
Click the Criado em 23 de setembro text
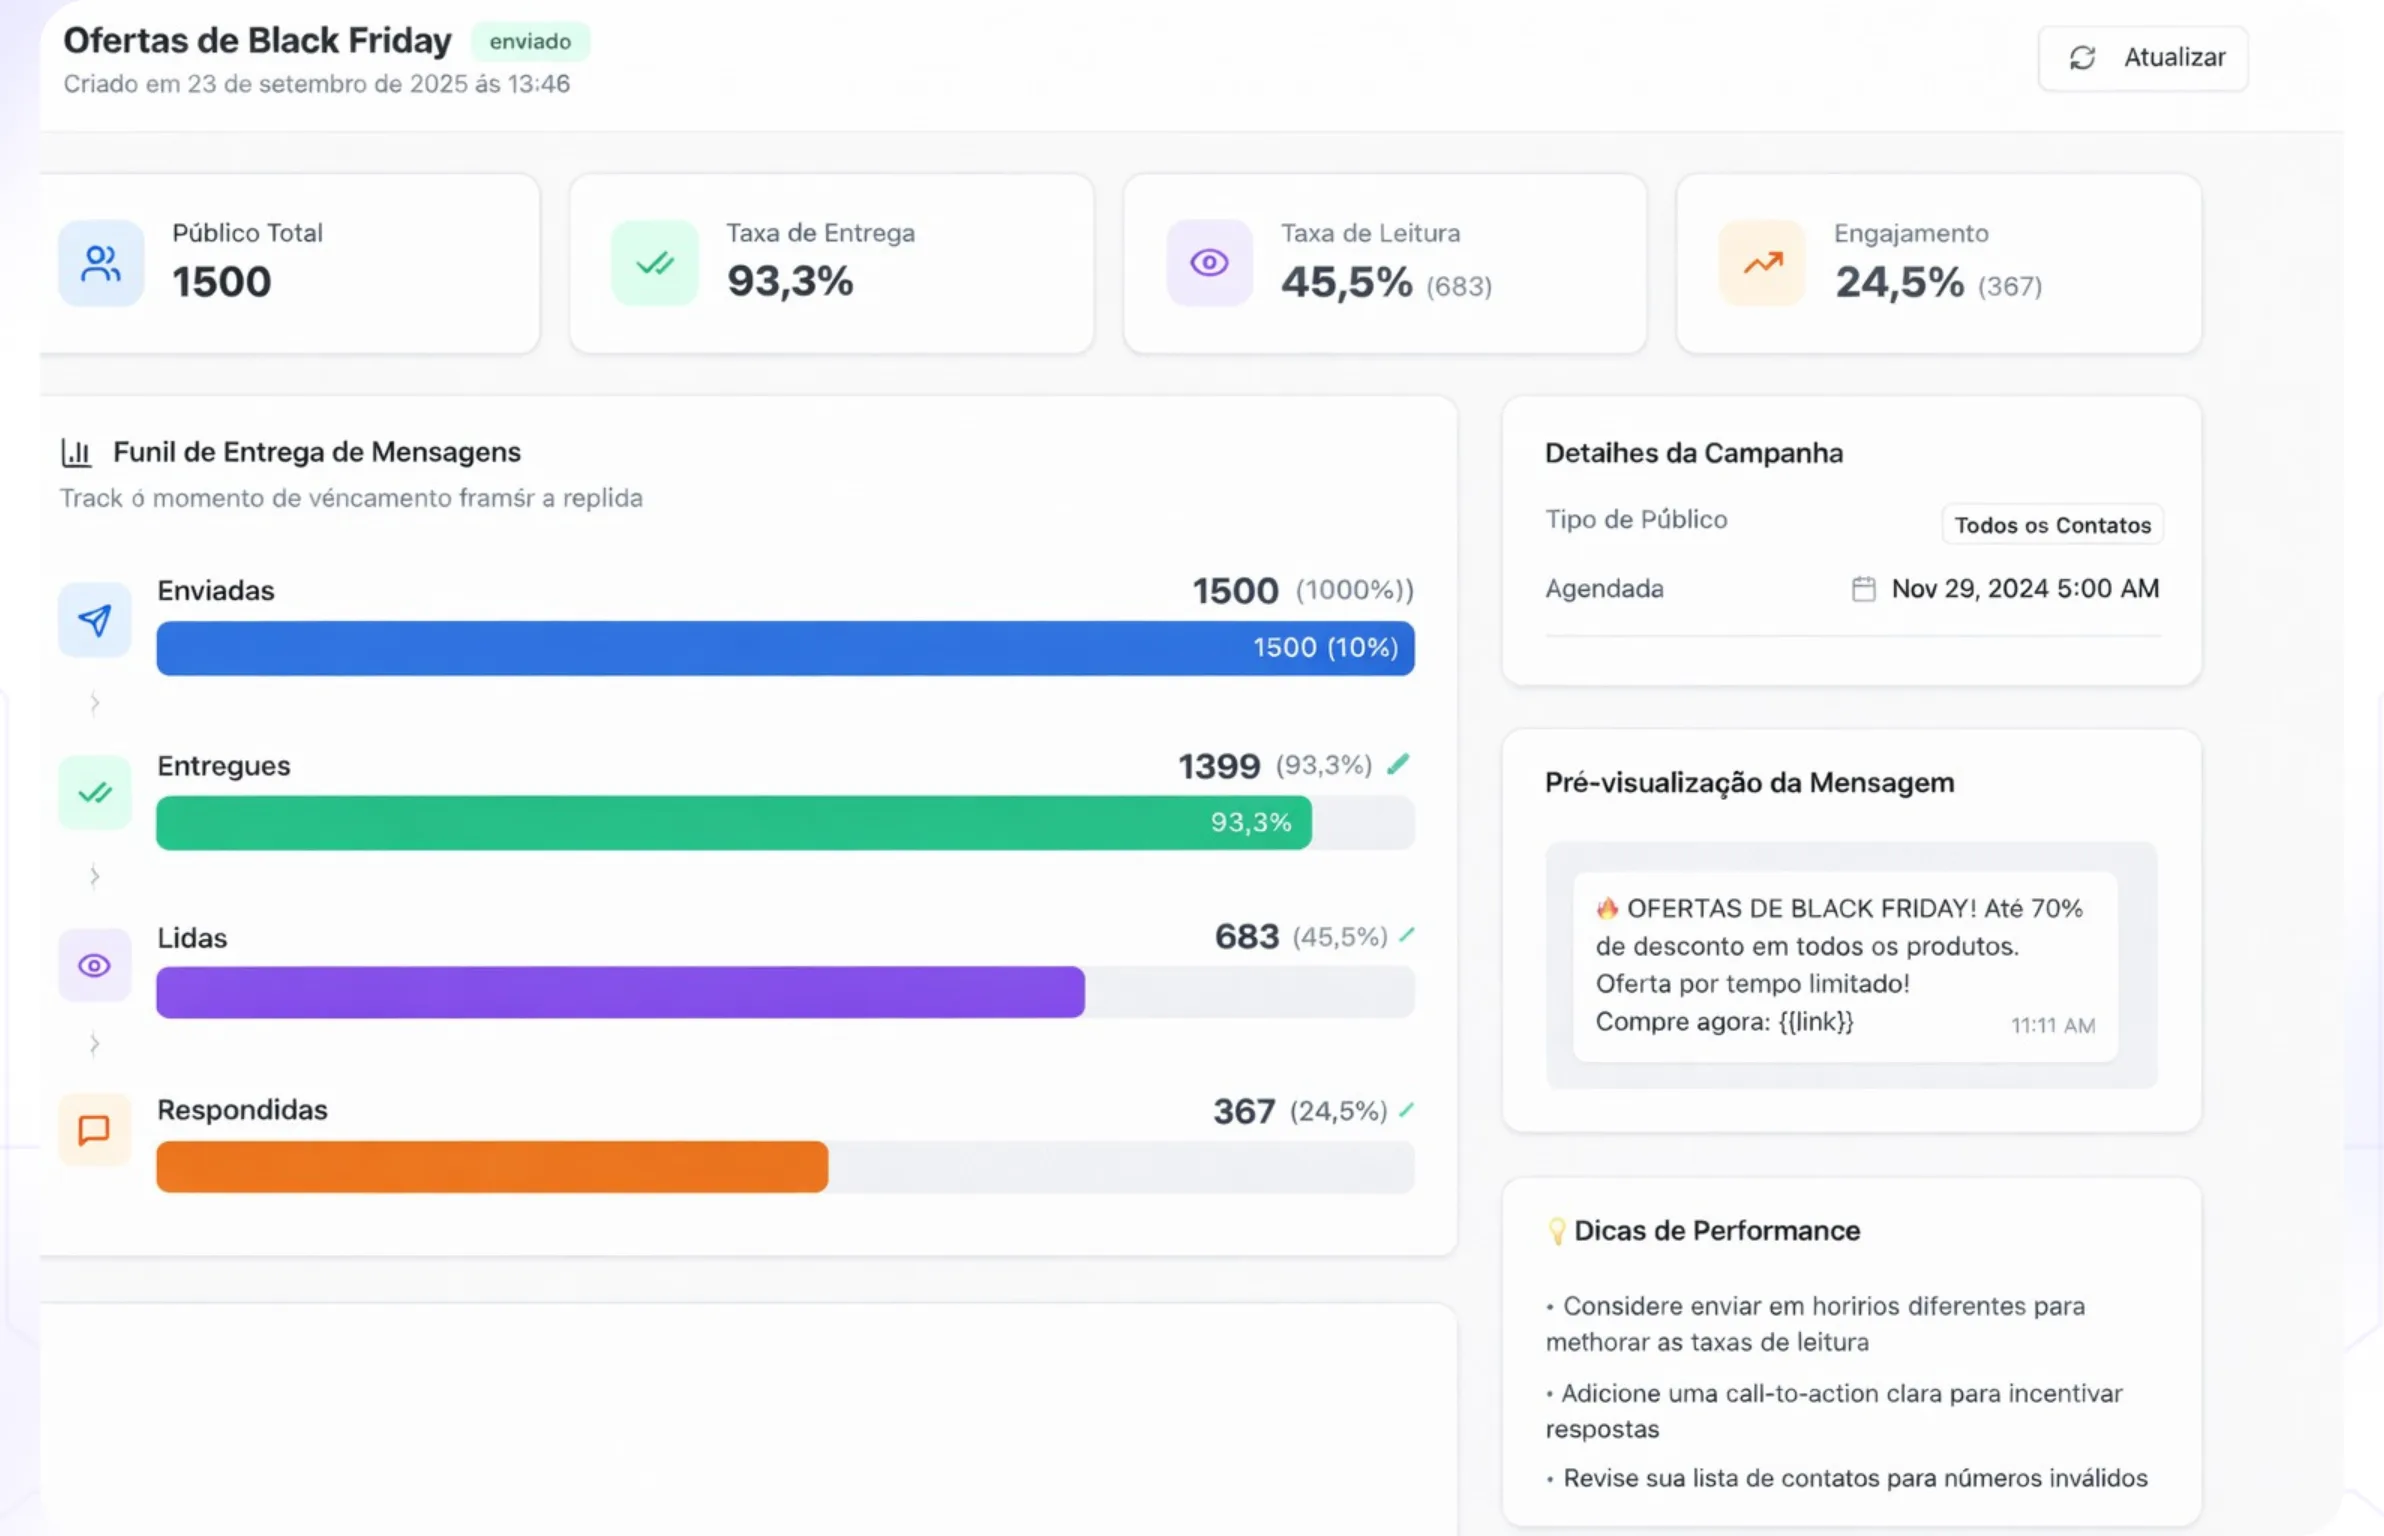point(317,84)
